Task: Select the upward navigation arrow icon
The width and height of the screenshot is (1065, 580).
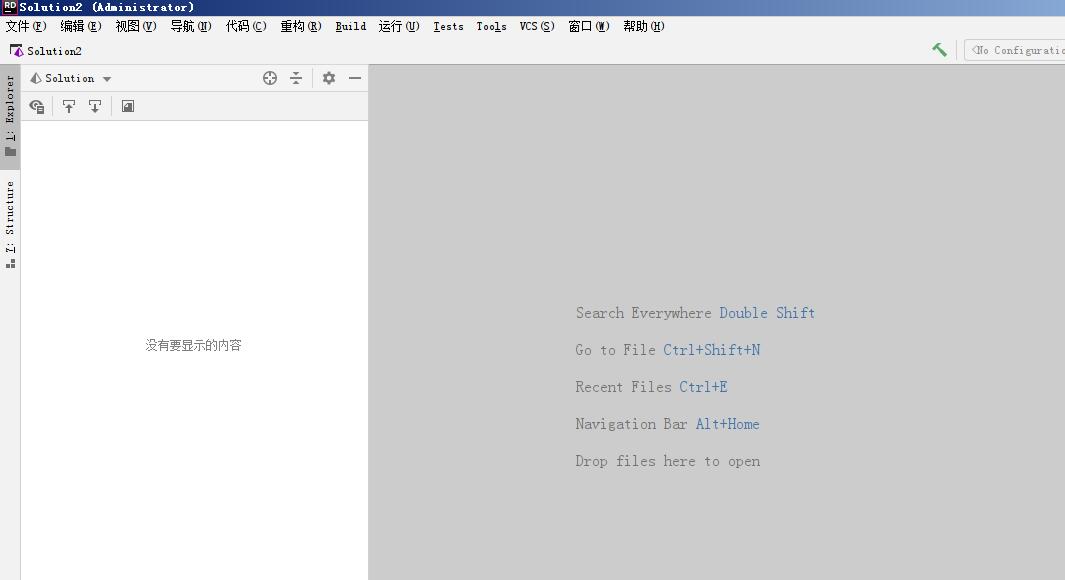Action: (x=69, y=106)
